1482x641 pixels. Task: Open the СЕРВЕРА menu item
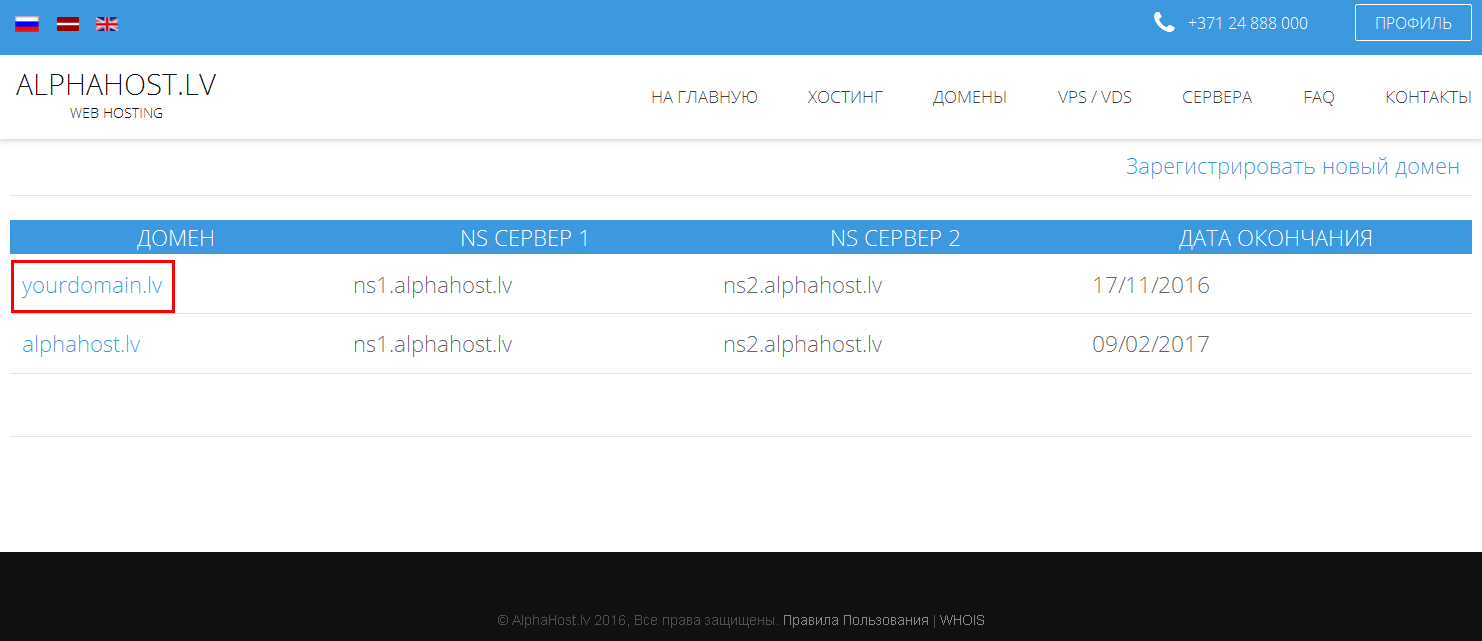pos(1217,97)
